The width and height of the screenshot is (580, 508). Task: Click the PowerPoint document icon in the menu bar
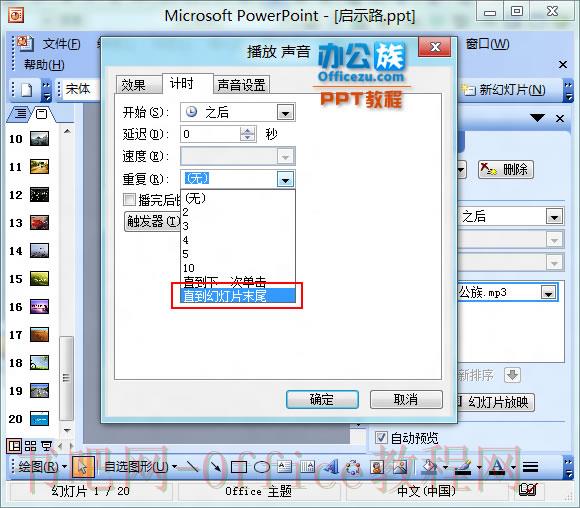[24, 44]
